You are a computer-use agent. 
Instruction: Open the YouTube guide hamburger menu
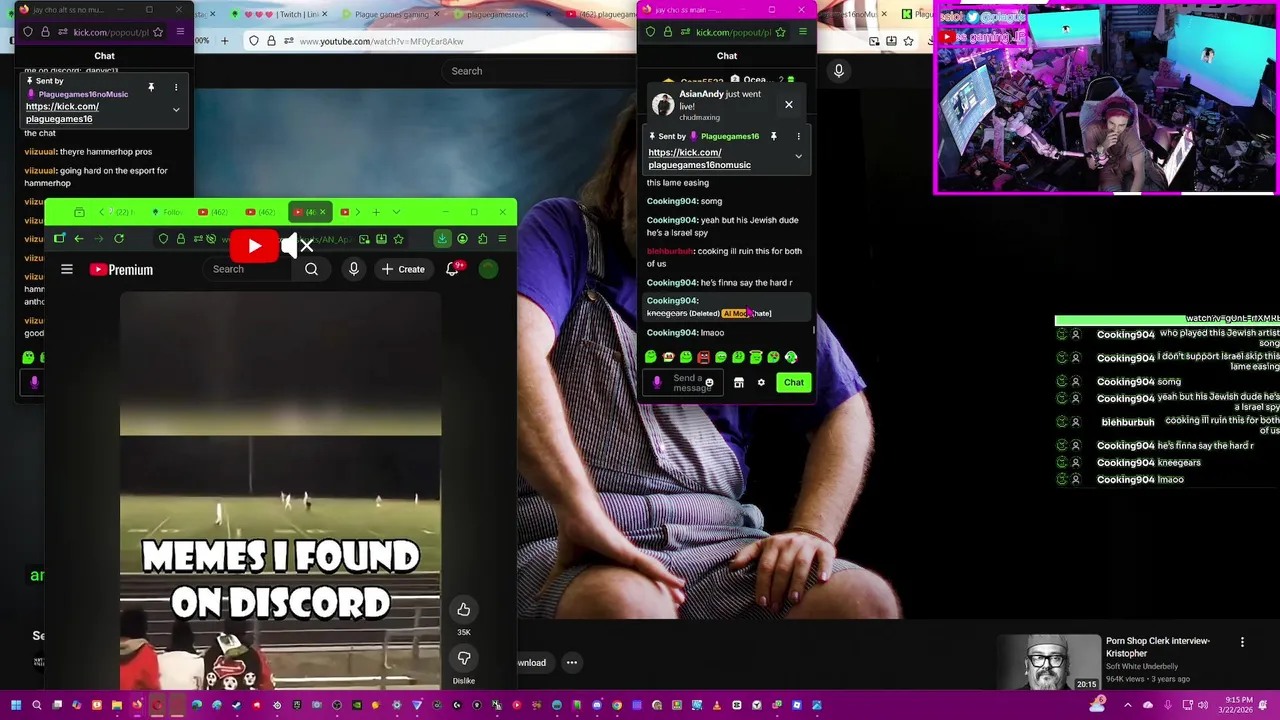[x=67, y=269]
